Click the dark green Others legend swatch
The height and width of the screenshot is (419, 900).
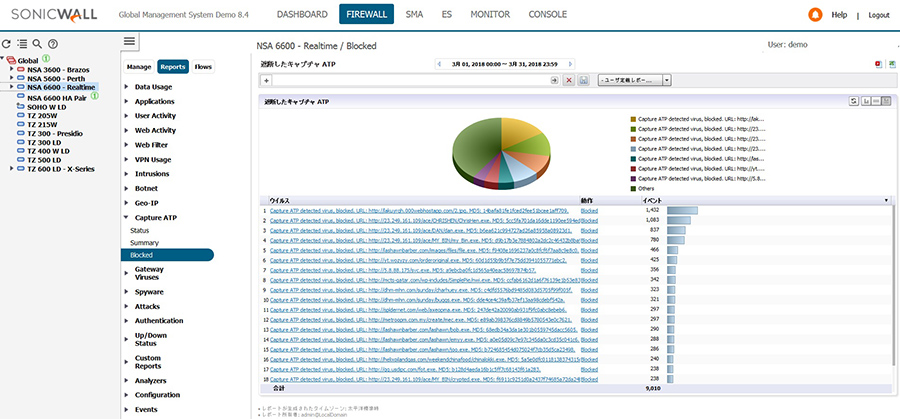click(x=633, y=188)
